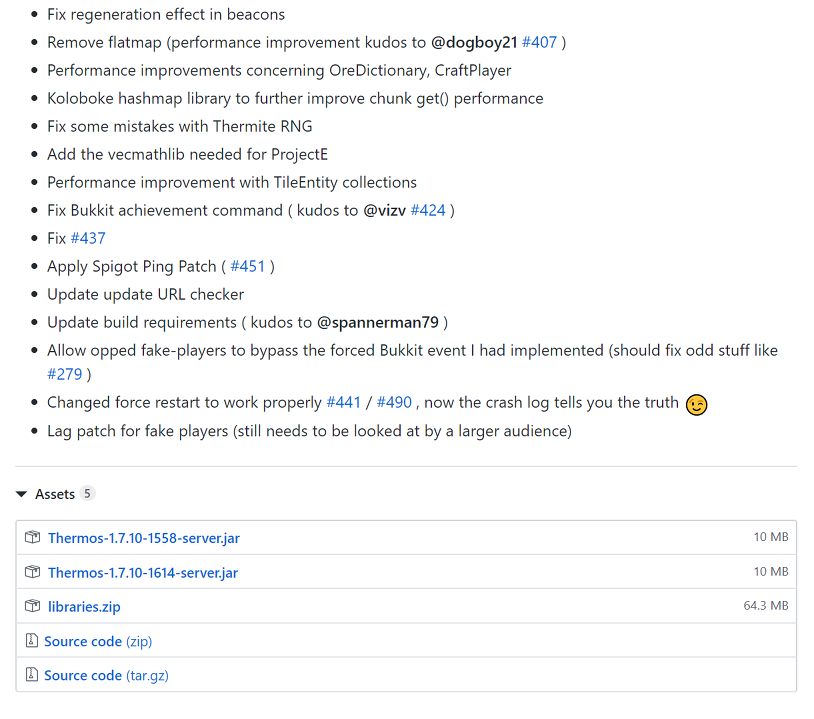Click zip file icon beside Source code (zip)
The height and width of the screenshot is (719, 814).
tap(32, 641)
